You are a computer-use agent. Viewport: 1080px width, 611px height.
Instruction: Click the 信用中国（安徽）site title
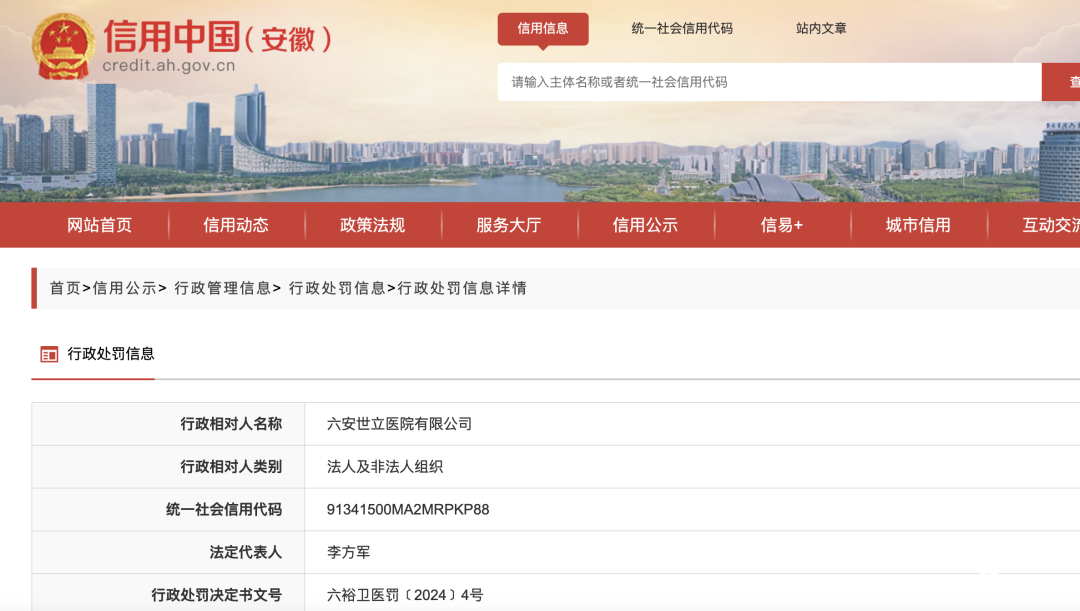[x=218, y=37]
